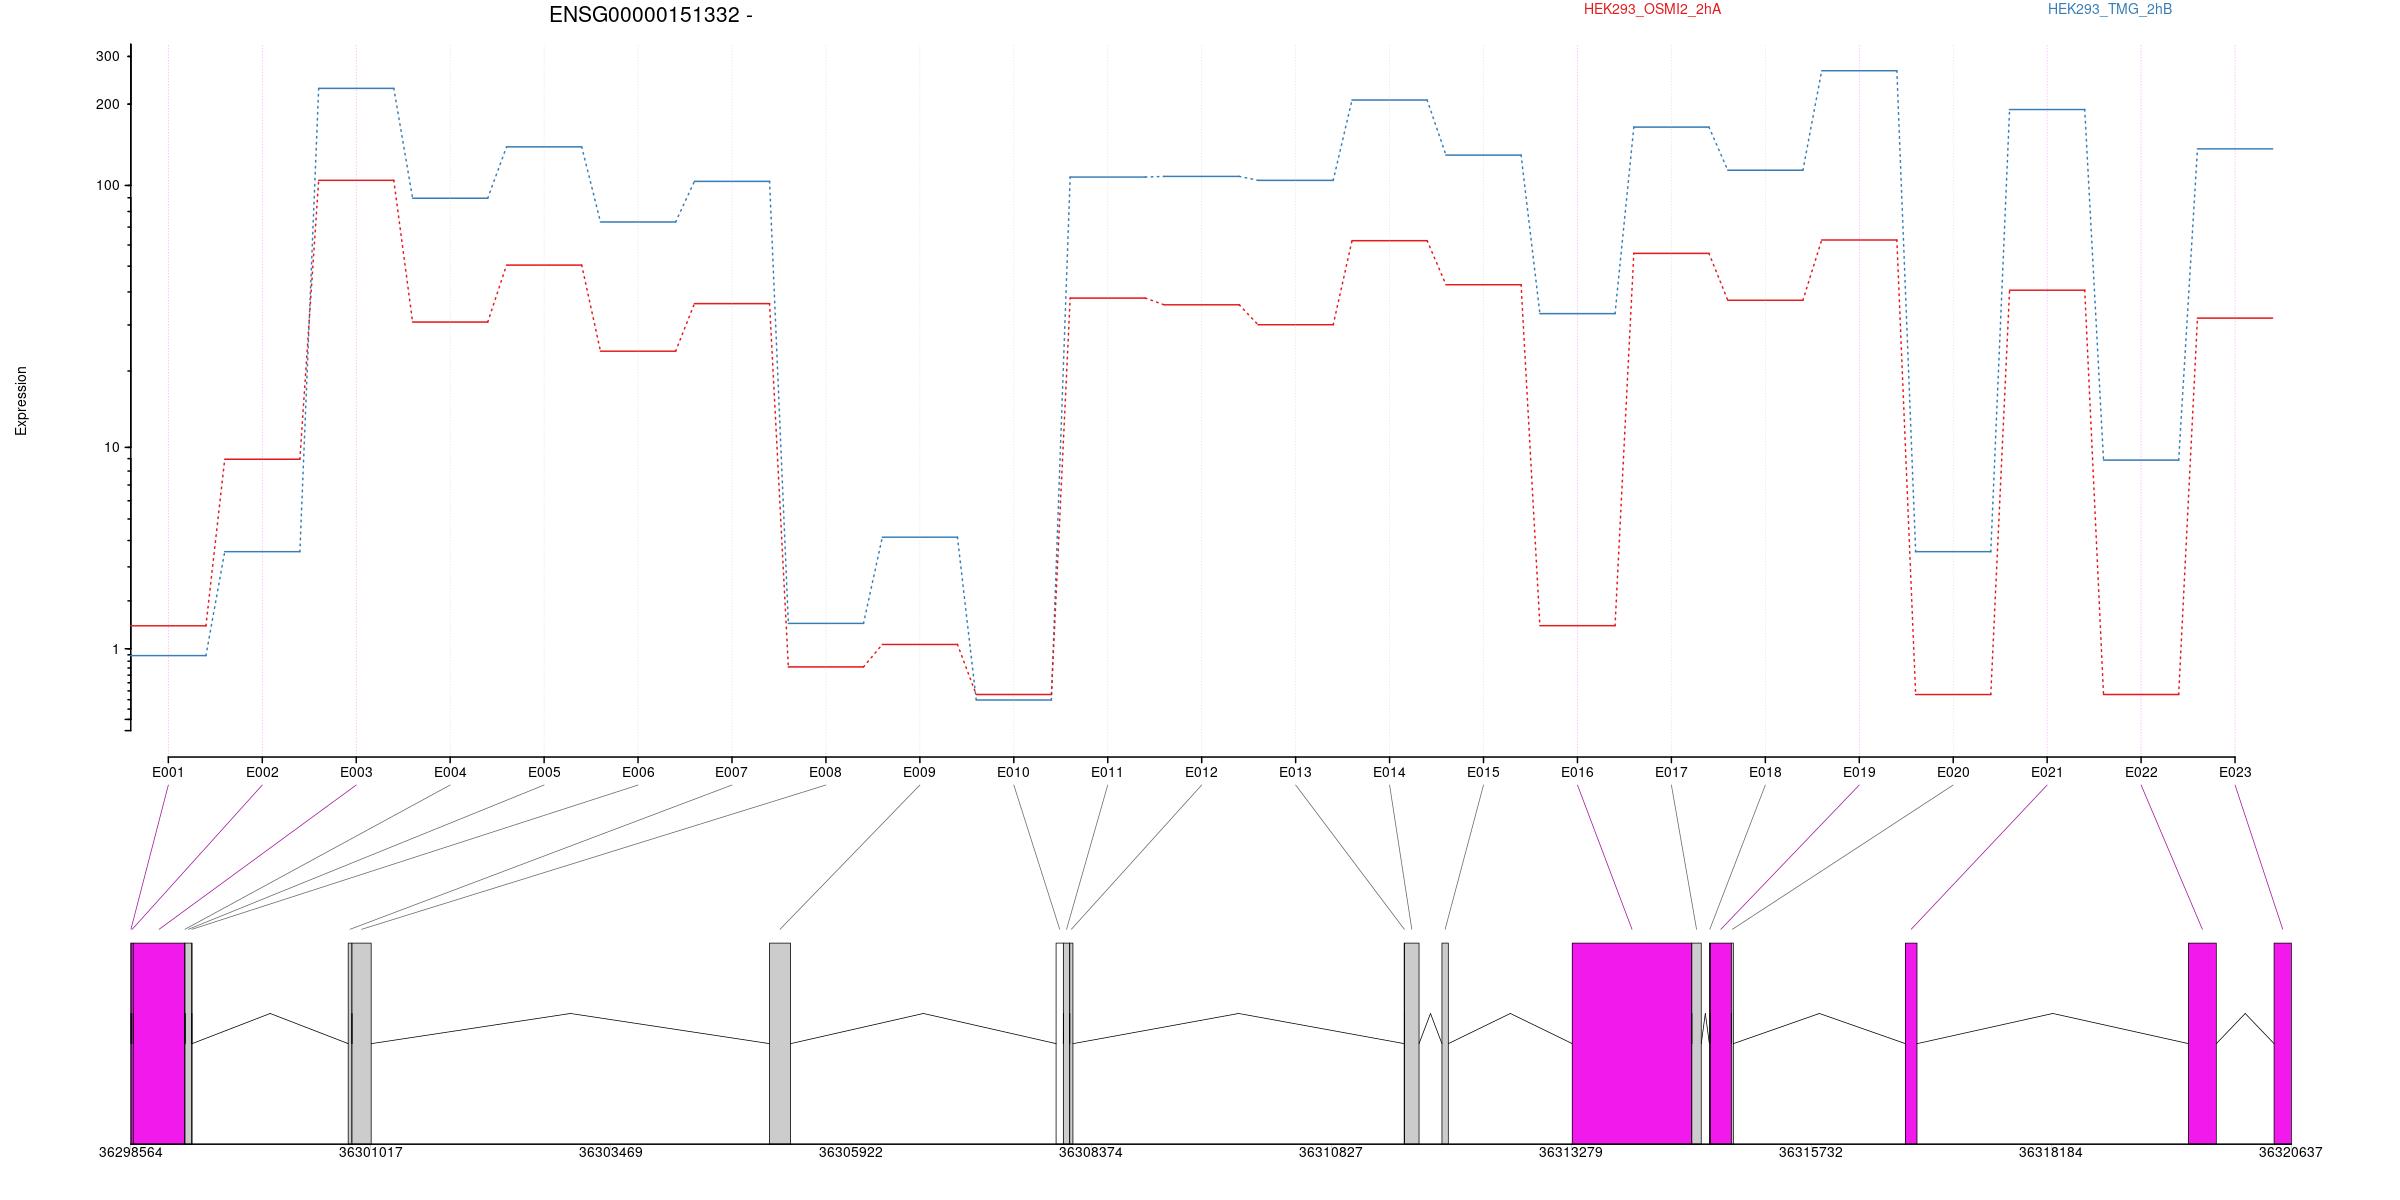This screenshot has width=2400, height=1200.
Task: Click the blue expression segment above E019
Action: (x=1859, y=71)
